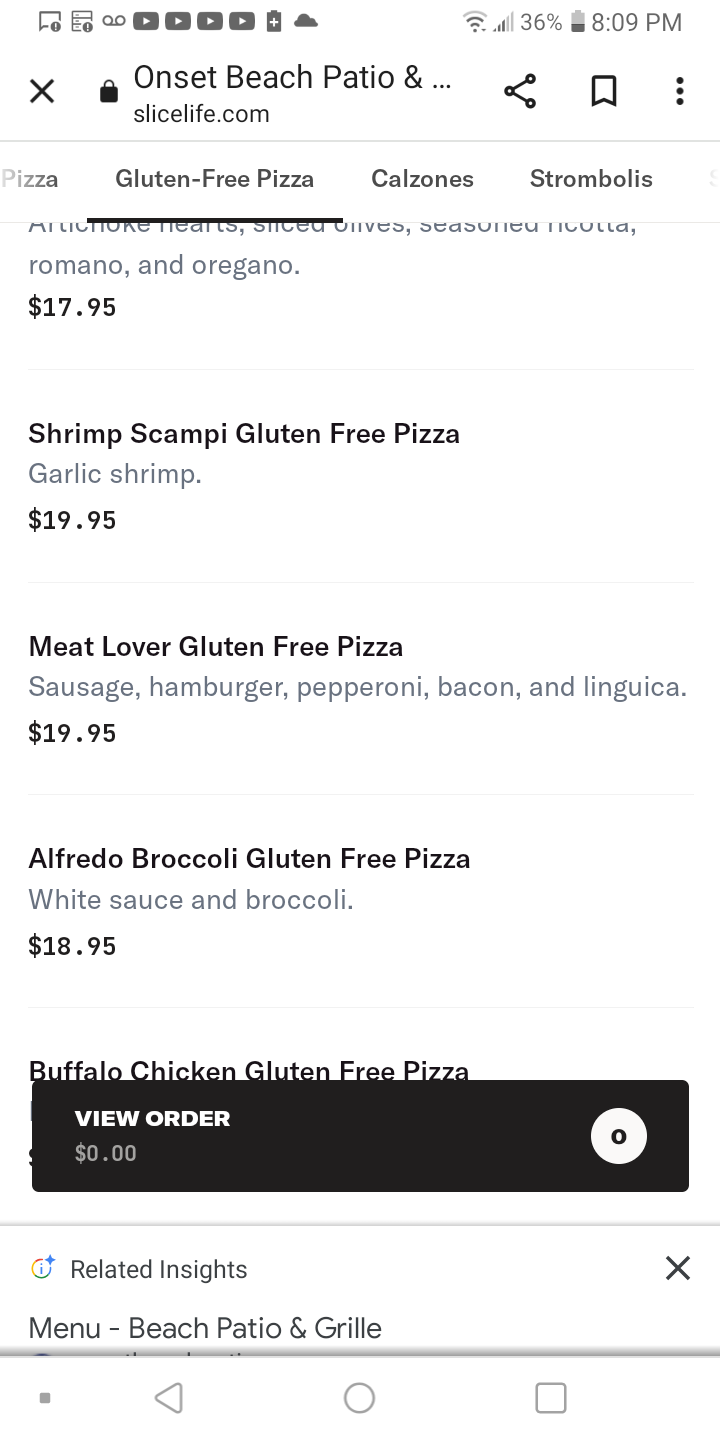Viewport: 720px width, 1440px height.
Task: Bookmark this page with bookmark icon
Action: click(603, 92)
